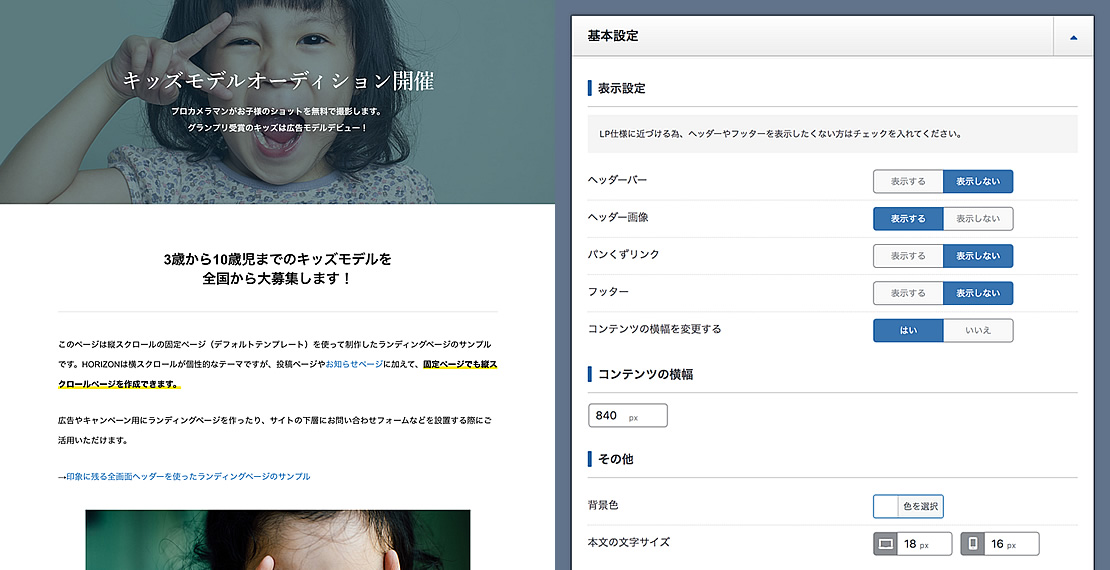Image resolution: width=1110 pixels, height=570 pixels.
Task: Click the グランプリ受賞のキッズは広告モデルデビュー line
Action: point(278,127)
